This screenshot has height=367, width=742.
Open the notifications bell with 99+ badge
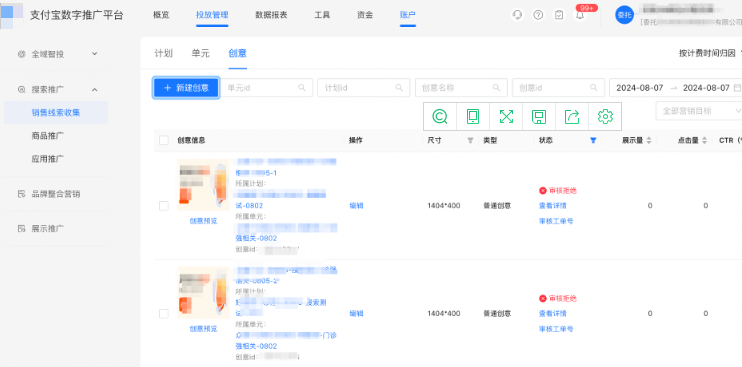[580, 15]
